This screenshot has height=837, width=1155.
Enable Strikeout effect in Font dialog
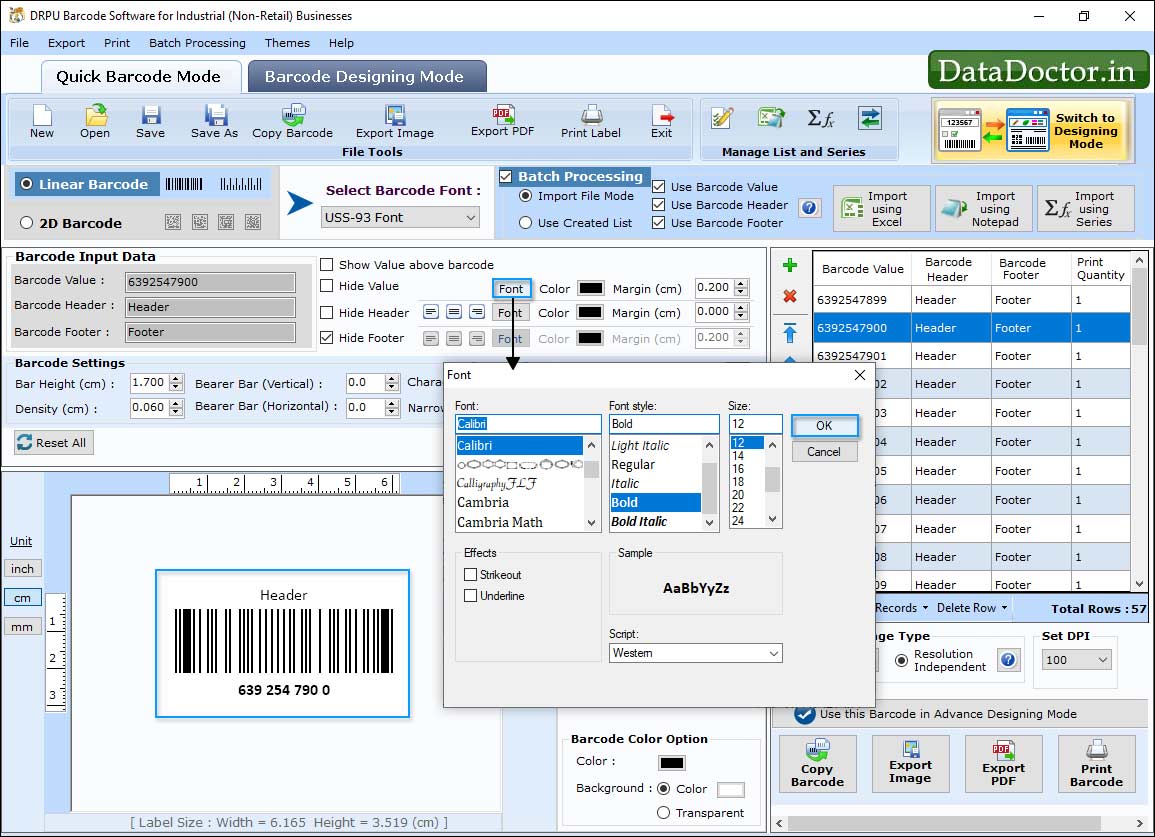[471, 575]
